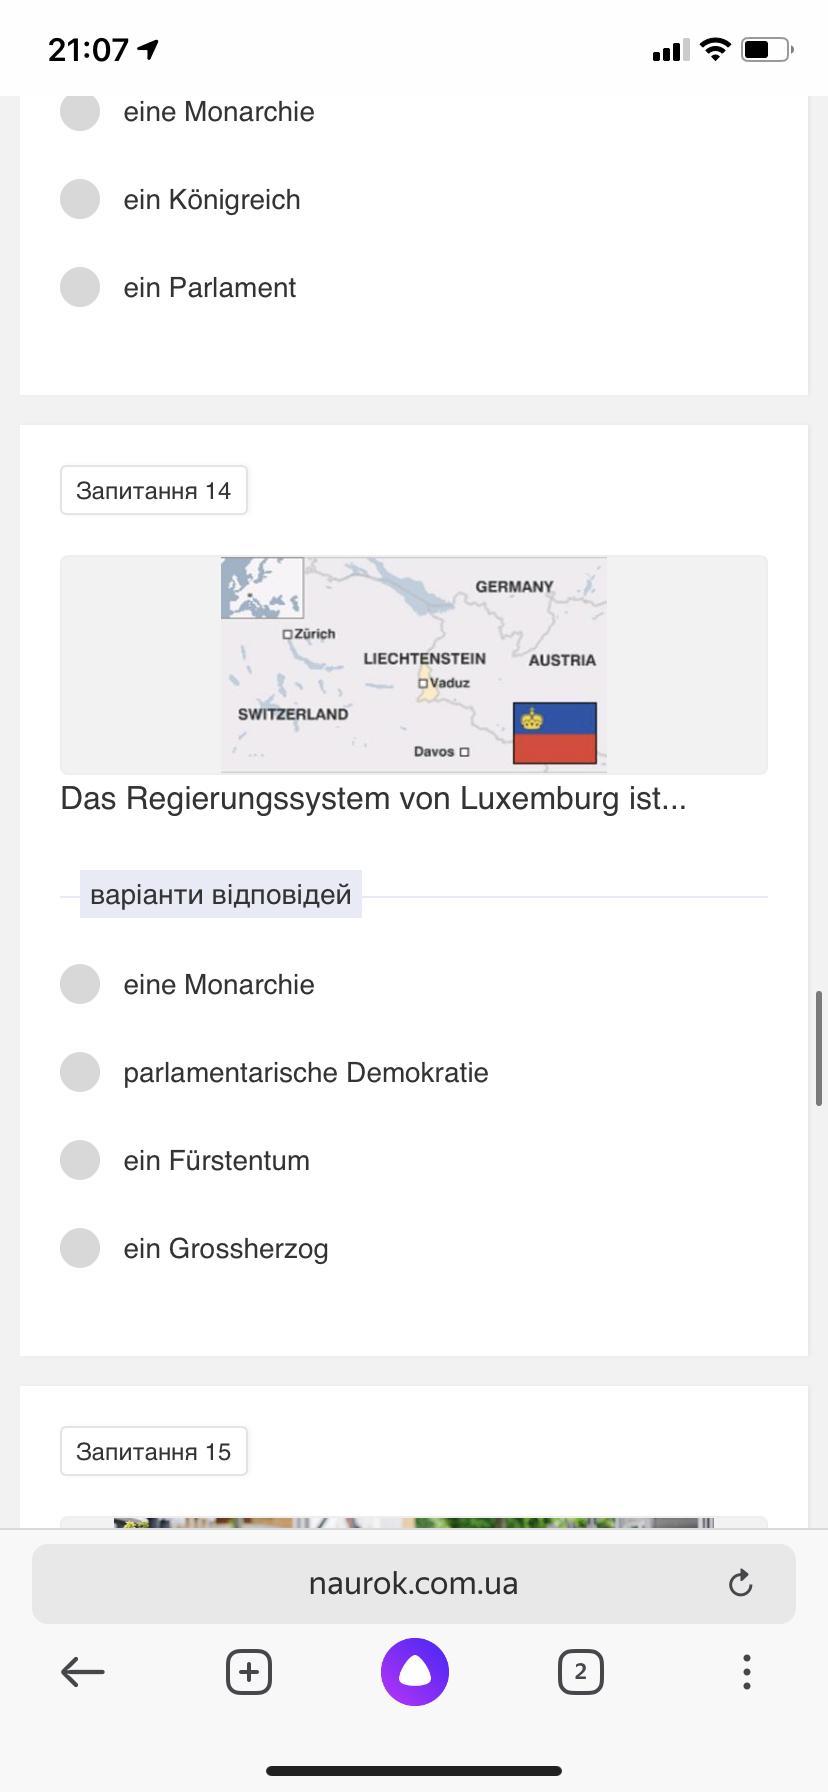Choose 'ein Fürstentum' answer

[80, 1160]
